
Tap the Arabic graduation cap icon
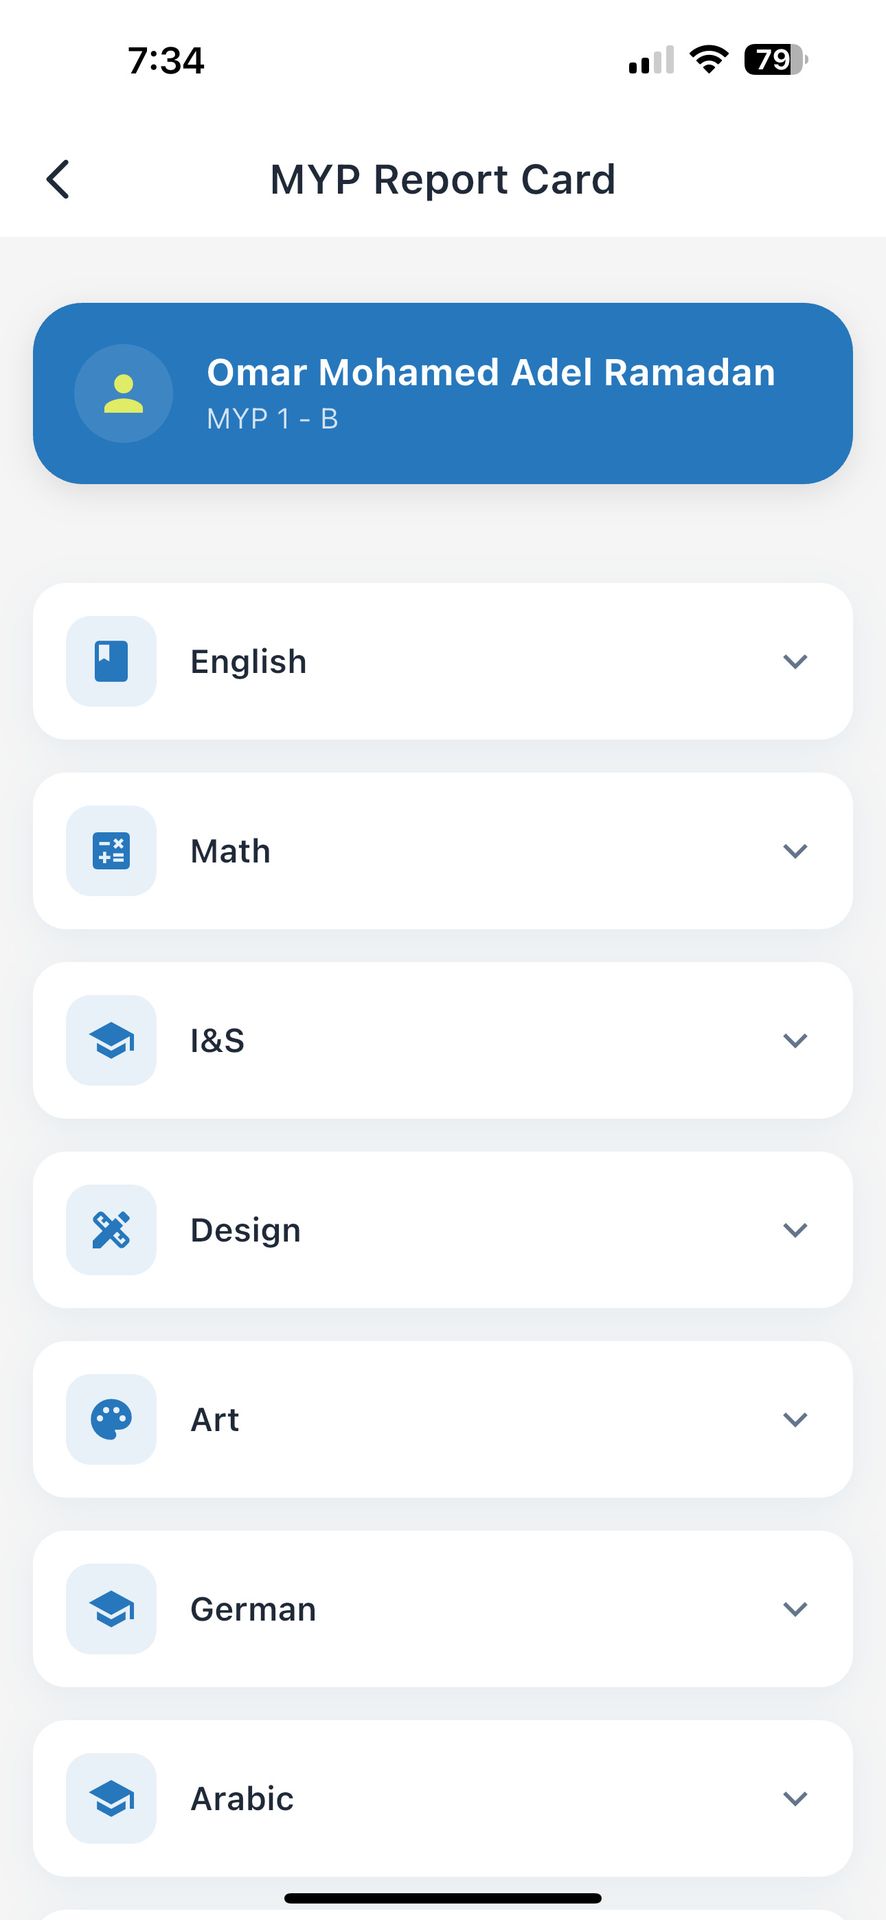click(111, 1798)
